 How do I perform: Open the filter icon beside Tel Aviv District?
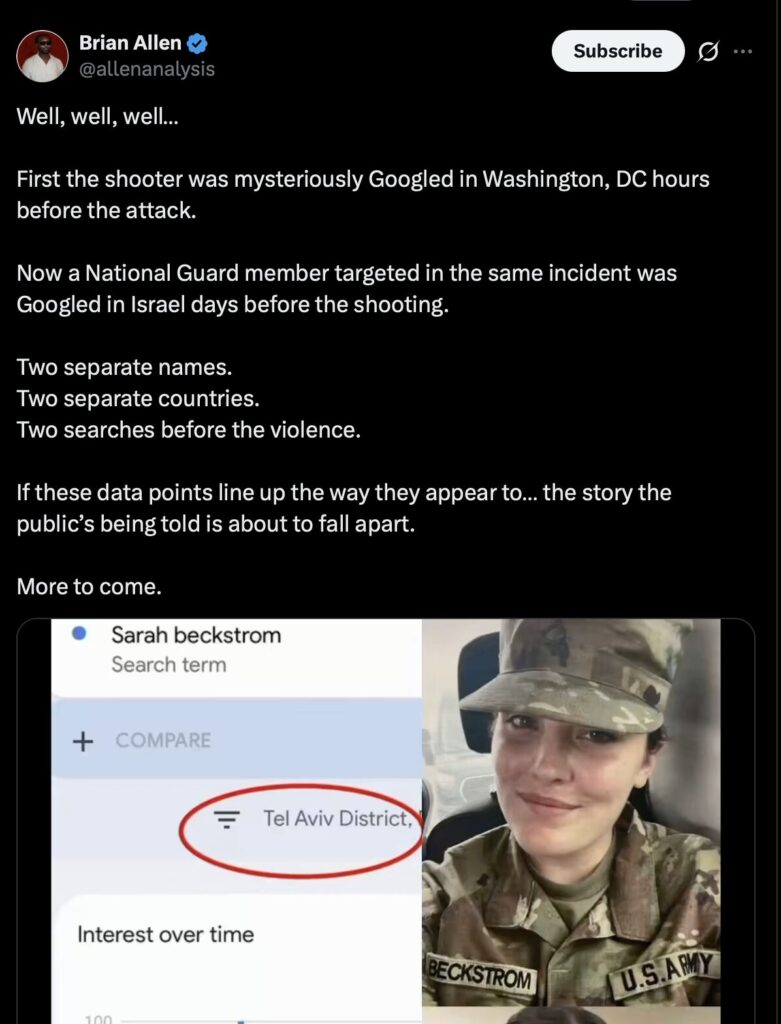(227, 818)
